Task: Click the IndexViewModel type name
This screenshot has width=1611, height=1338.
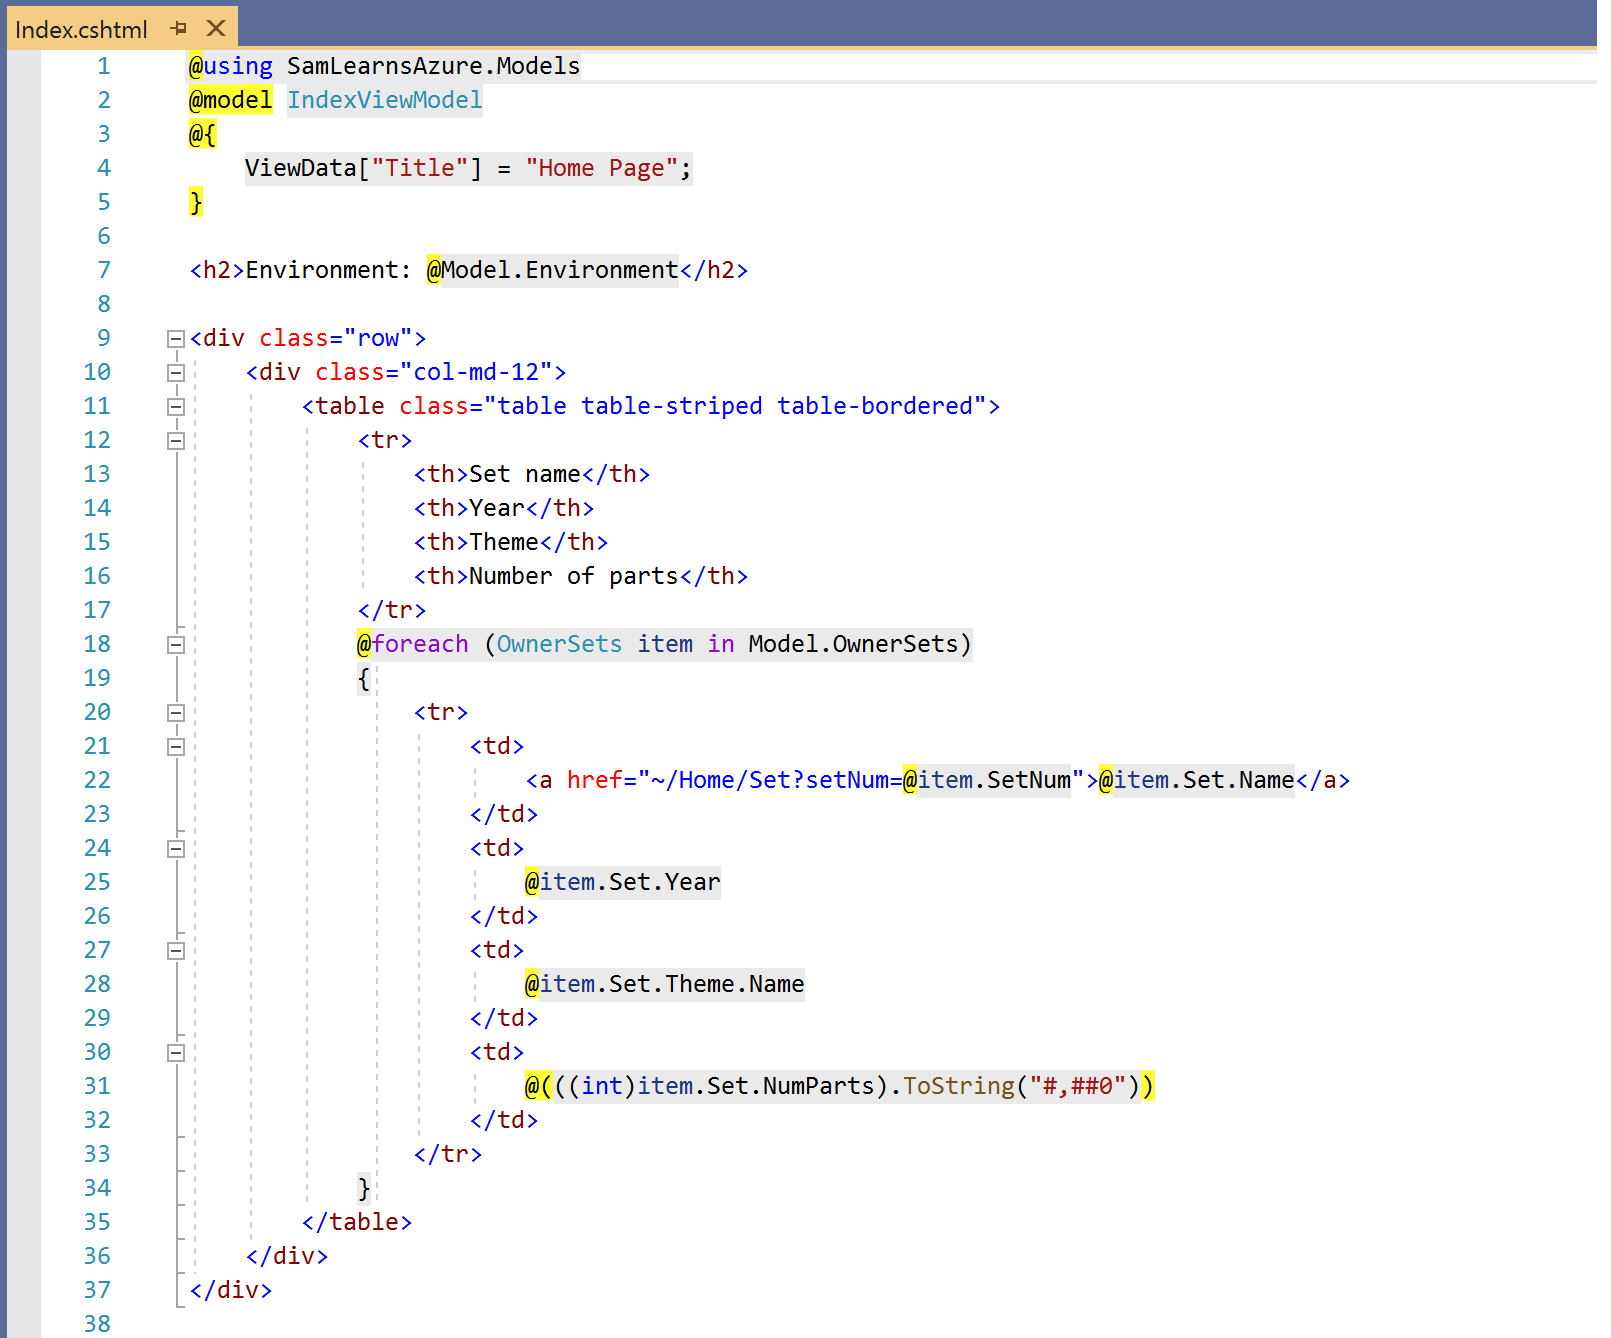Action: [384, 100]
